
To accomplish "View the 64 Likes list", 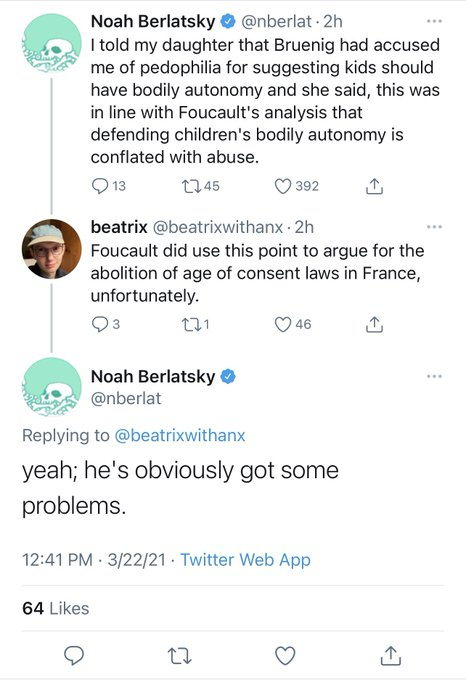I will (x=55, y=608).
